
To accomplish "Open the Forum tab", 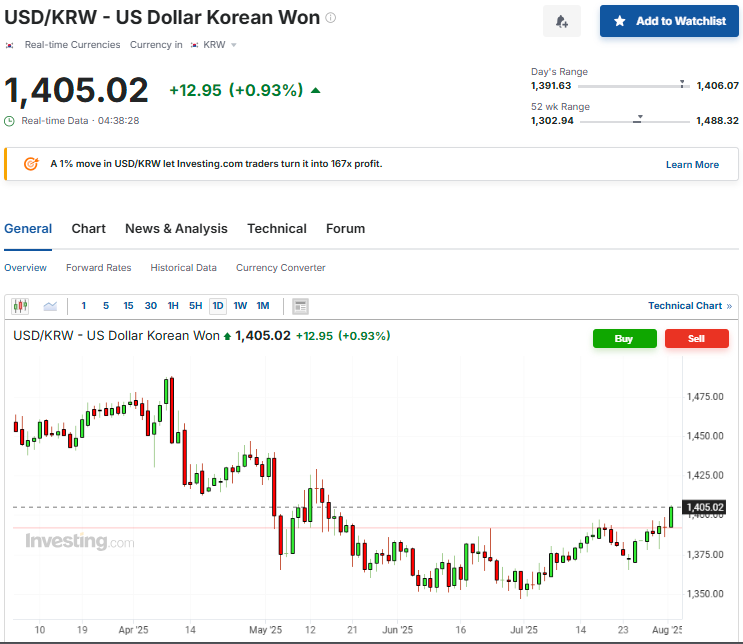I will click(345, 229).
